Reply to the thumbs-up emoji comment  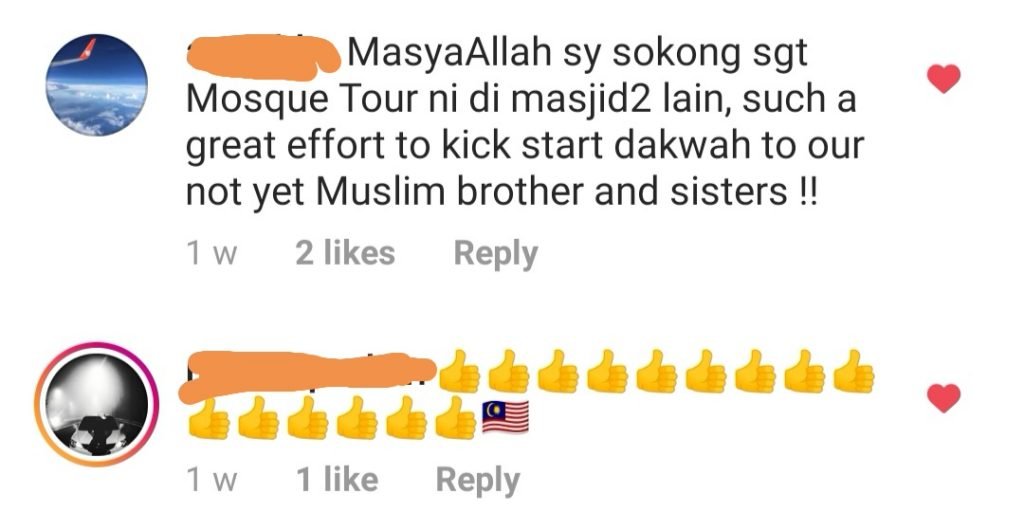pos(478,481)
